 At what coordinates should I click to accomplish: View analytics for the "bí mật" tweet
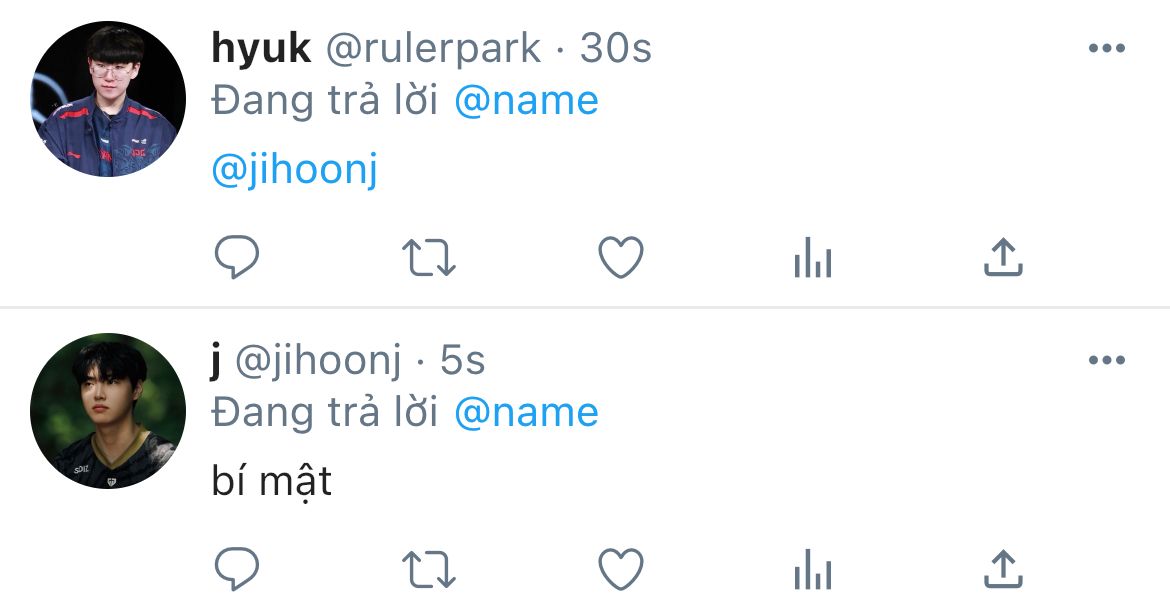(x=813, y=569)
